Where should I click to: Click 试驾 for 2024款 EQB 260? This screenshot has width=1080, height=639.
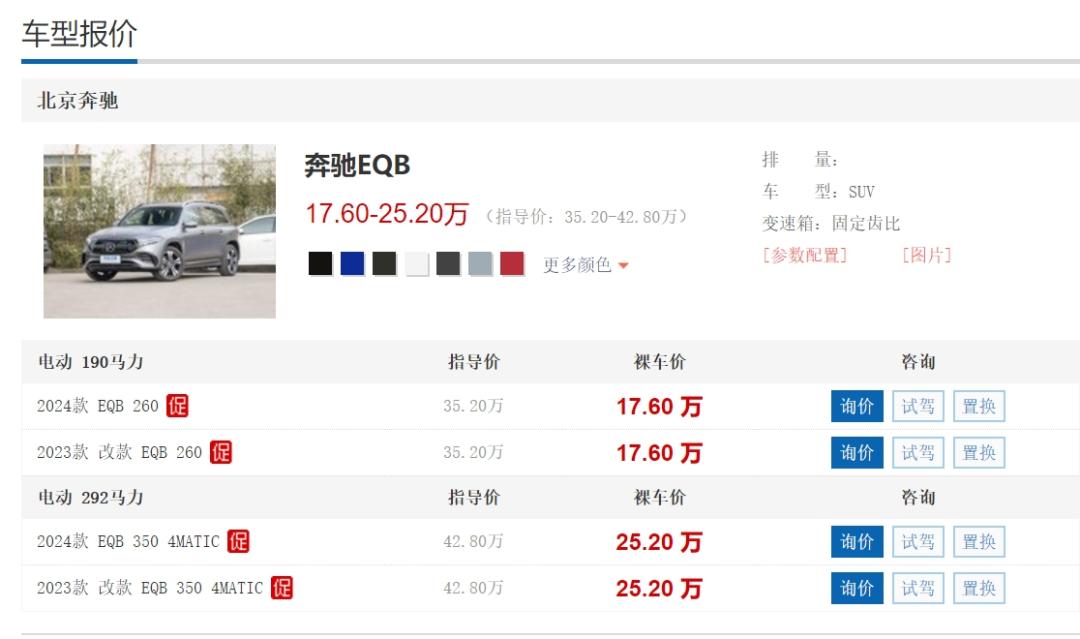click(918, 406)
